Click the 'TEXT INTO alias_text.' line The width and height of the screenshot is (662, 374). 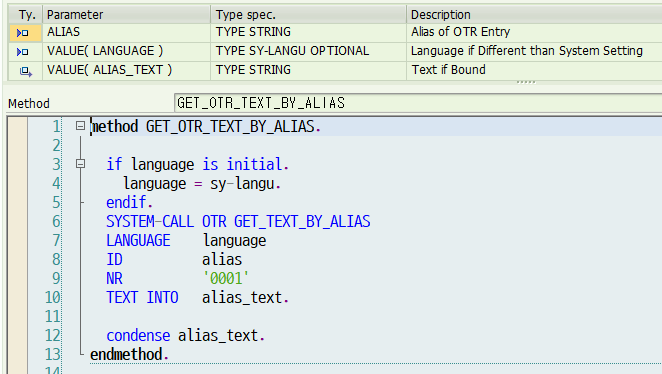pos(197,298)
